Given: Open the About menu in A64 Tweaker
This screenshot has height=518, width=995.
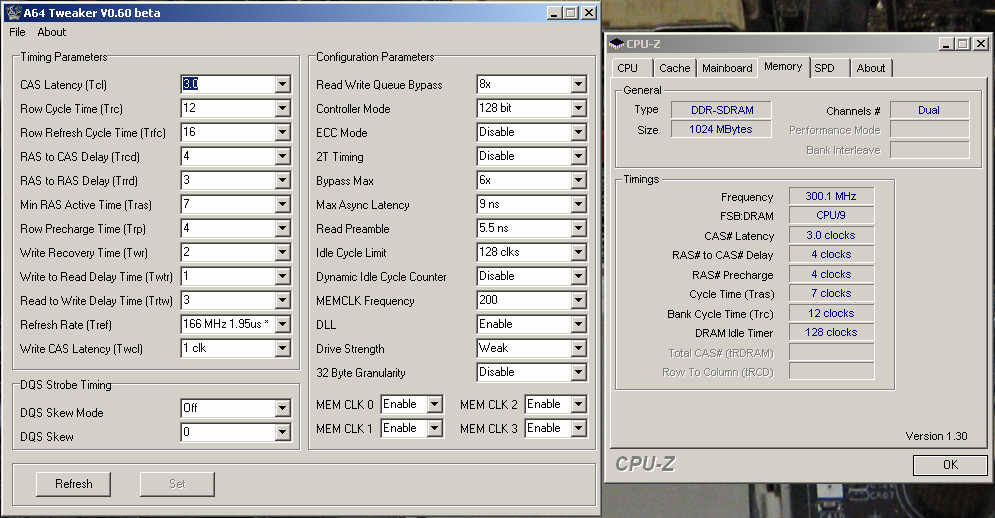Looking at the screenshot, I should tap(51, 32).
